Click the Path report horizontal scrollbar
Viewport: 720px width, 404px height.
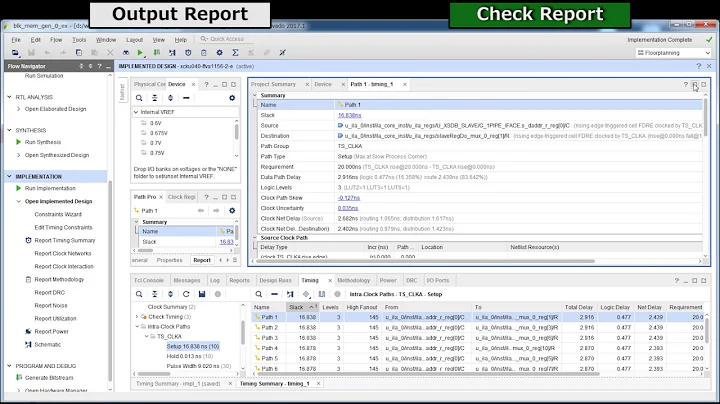(425, 261)
